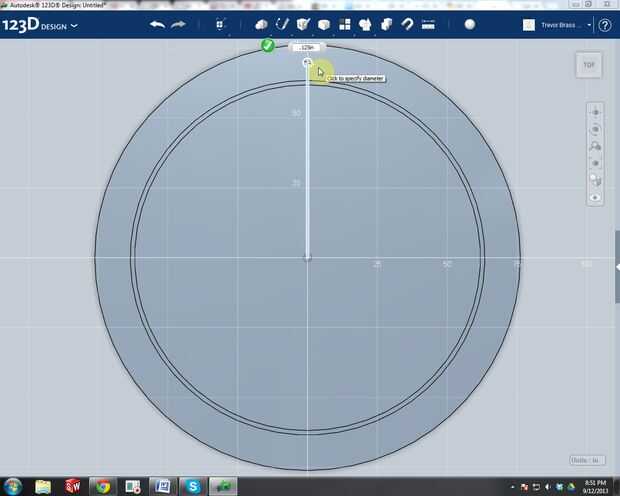This screenshot has width=620, height=496.
Task: Open the Grouping tools menu
Action: pos(365,25)
